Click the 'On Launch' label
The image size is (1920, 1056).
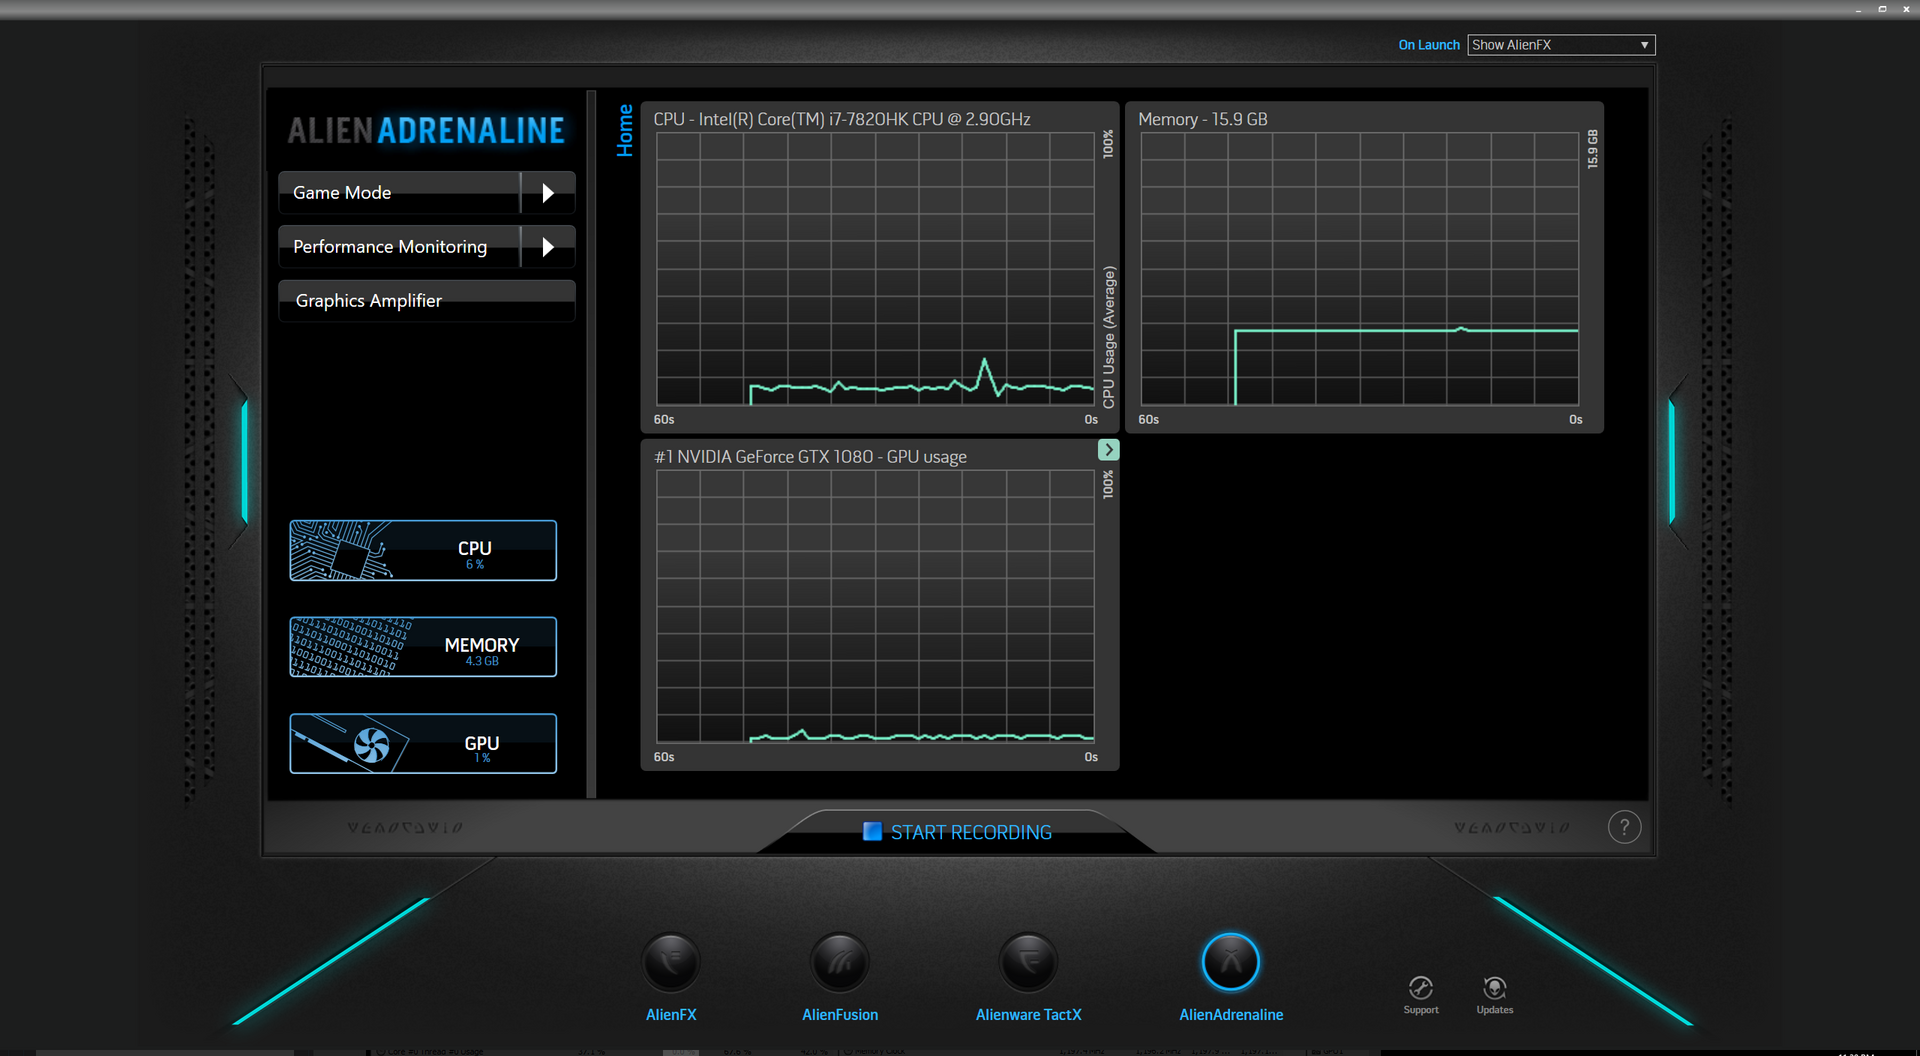pos(1429,45)
